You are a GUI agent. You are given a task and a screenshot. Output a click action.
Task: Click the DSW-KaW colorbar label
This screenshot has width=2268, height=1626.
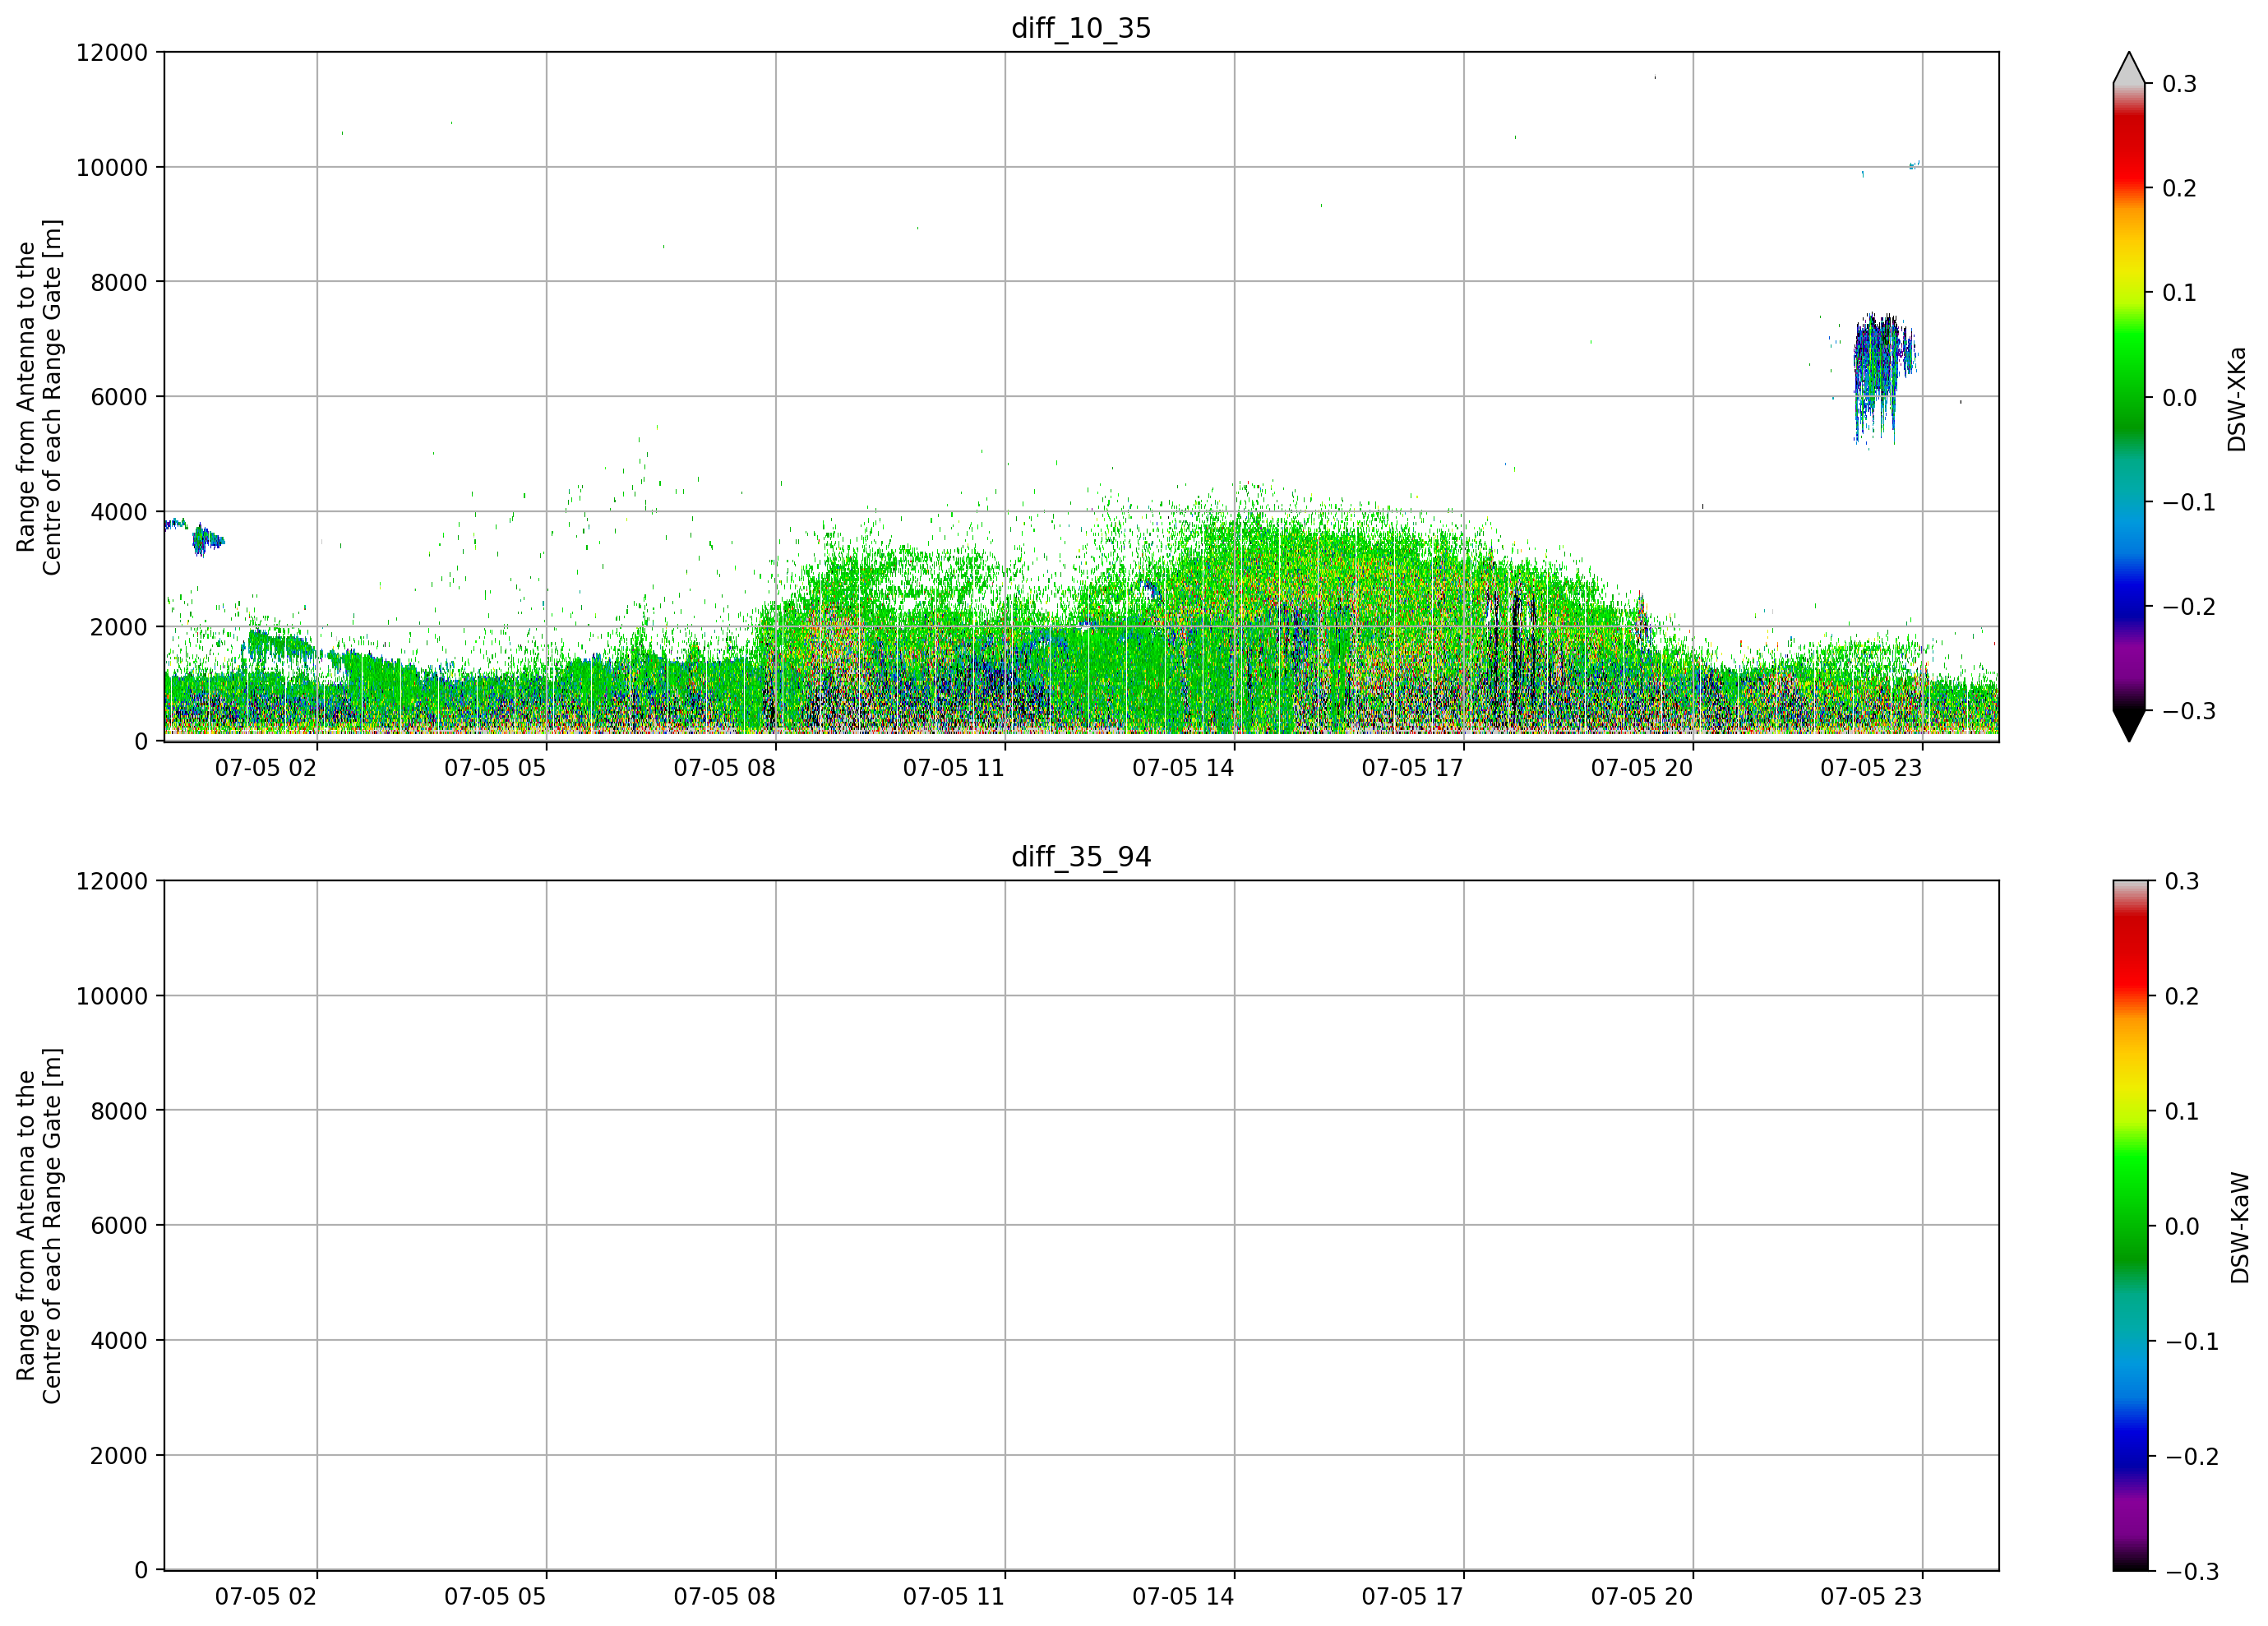pyautogui.click(x=2239, y=1227)
